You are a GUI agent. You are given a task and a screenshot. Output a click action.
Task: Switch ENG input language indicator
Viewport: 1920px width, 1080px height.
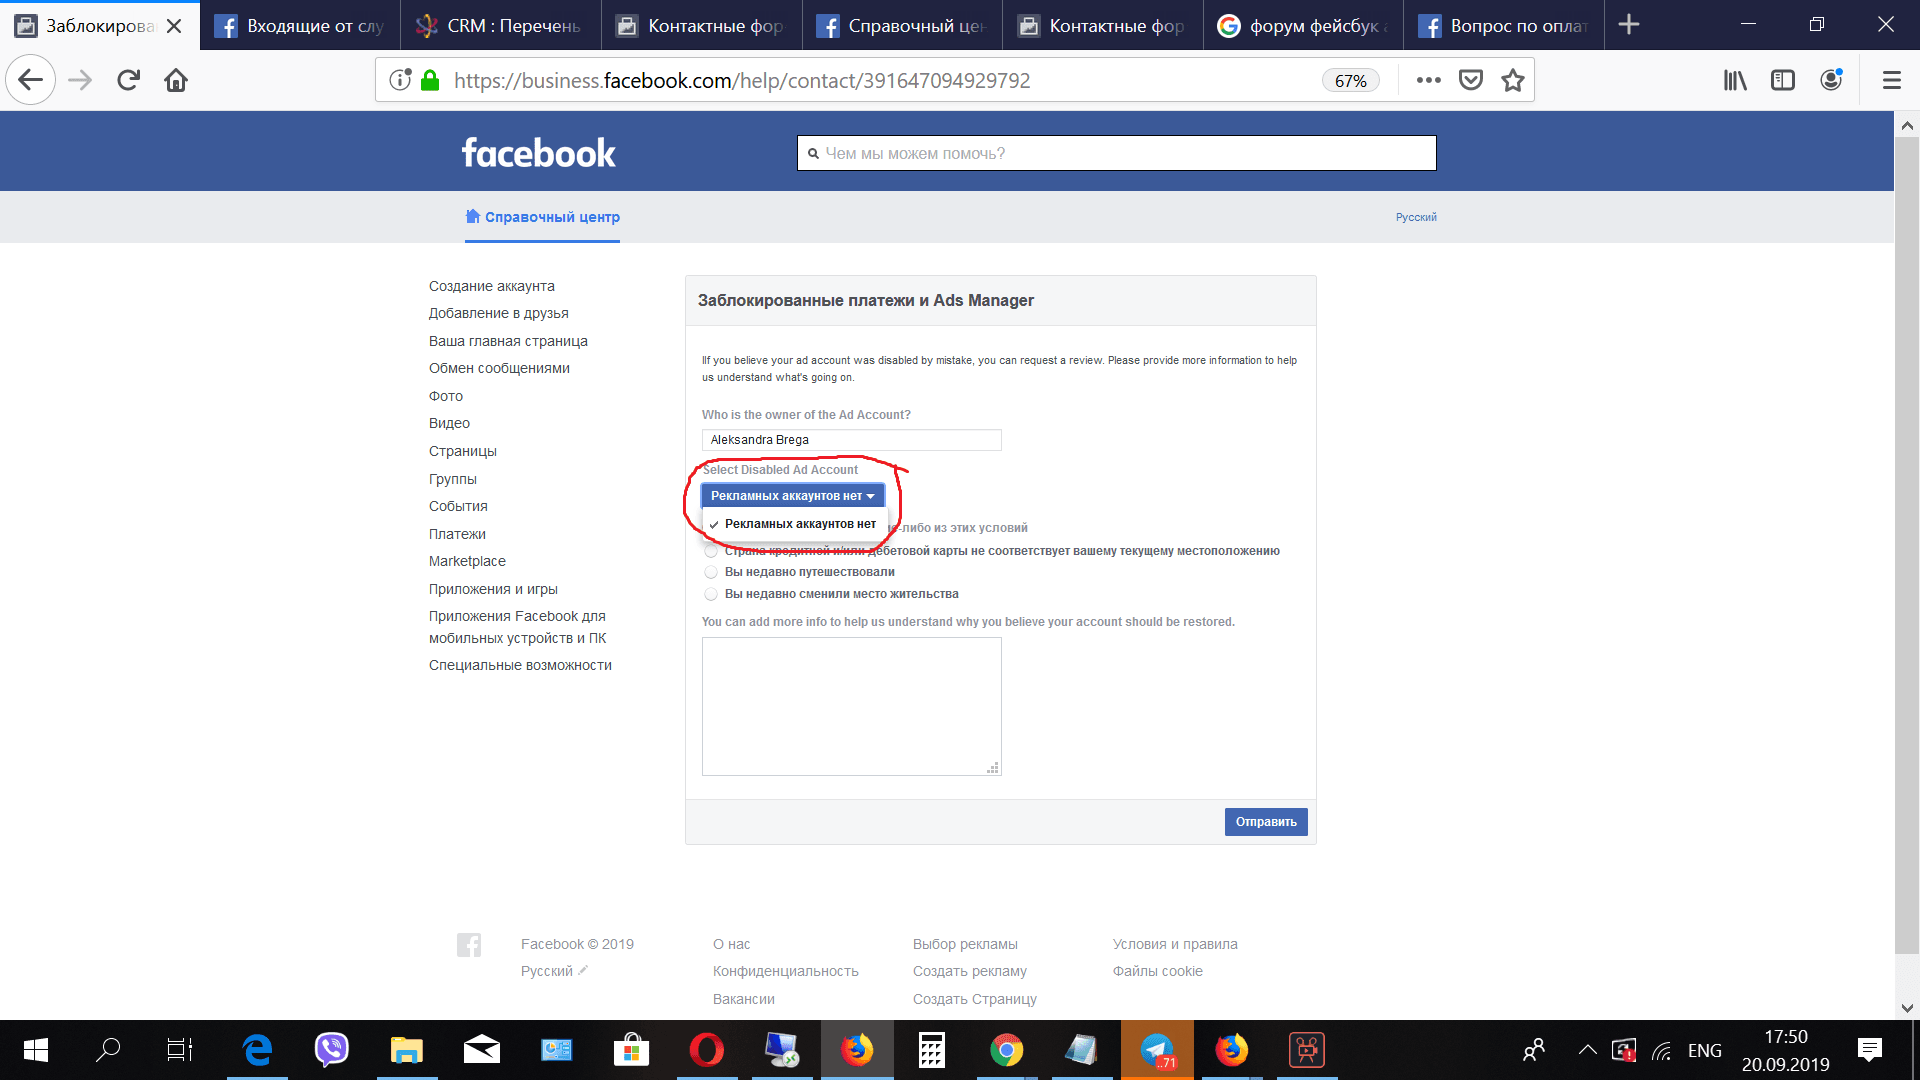tap(1705, 1050)
